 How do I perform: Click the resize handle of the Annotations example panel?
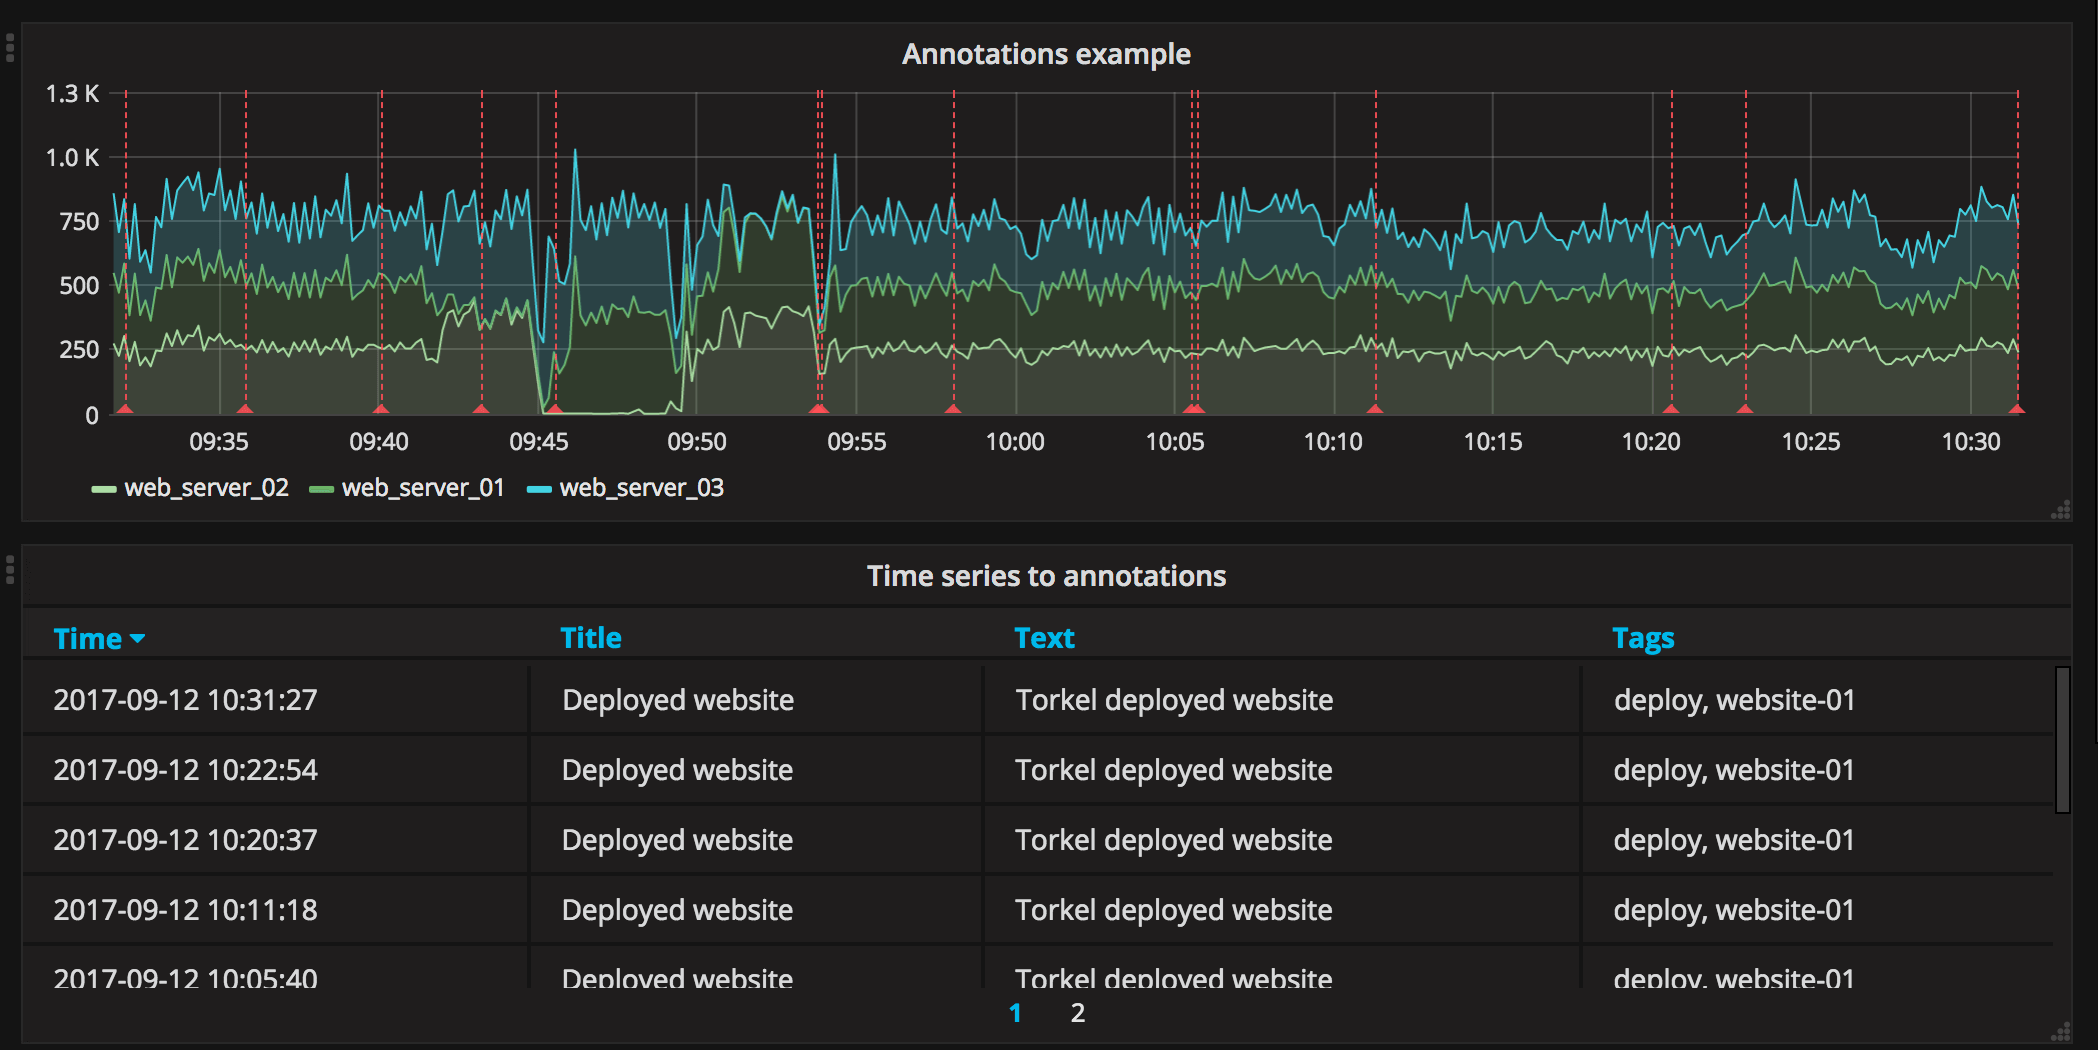coord(2061,511)
